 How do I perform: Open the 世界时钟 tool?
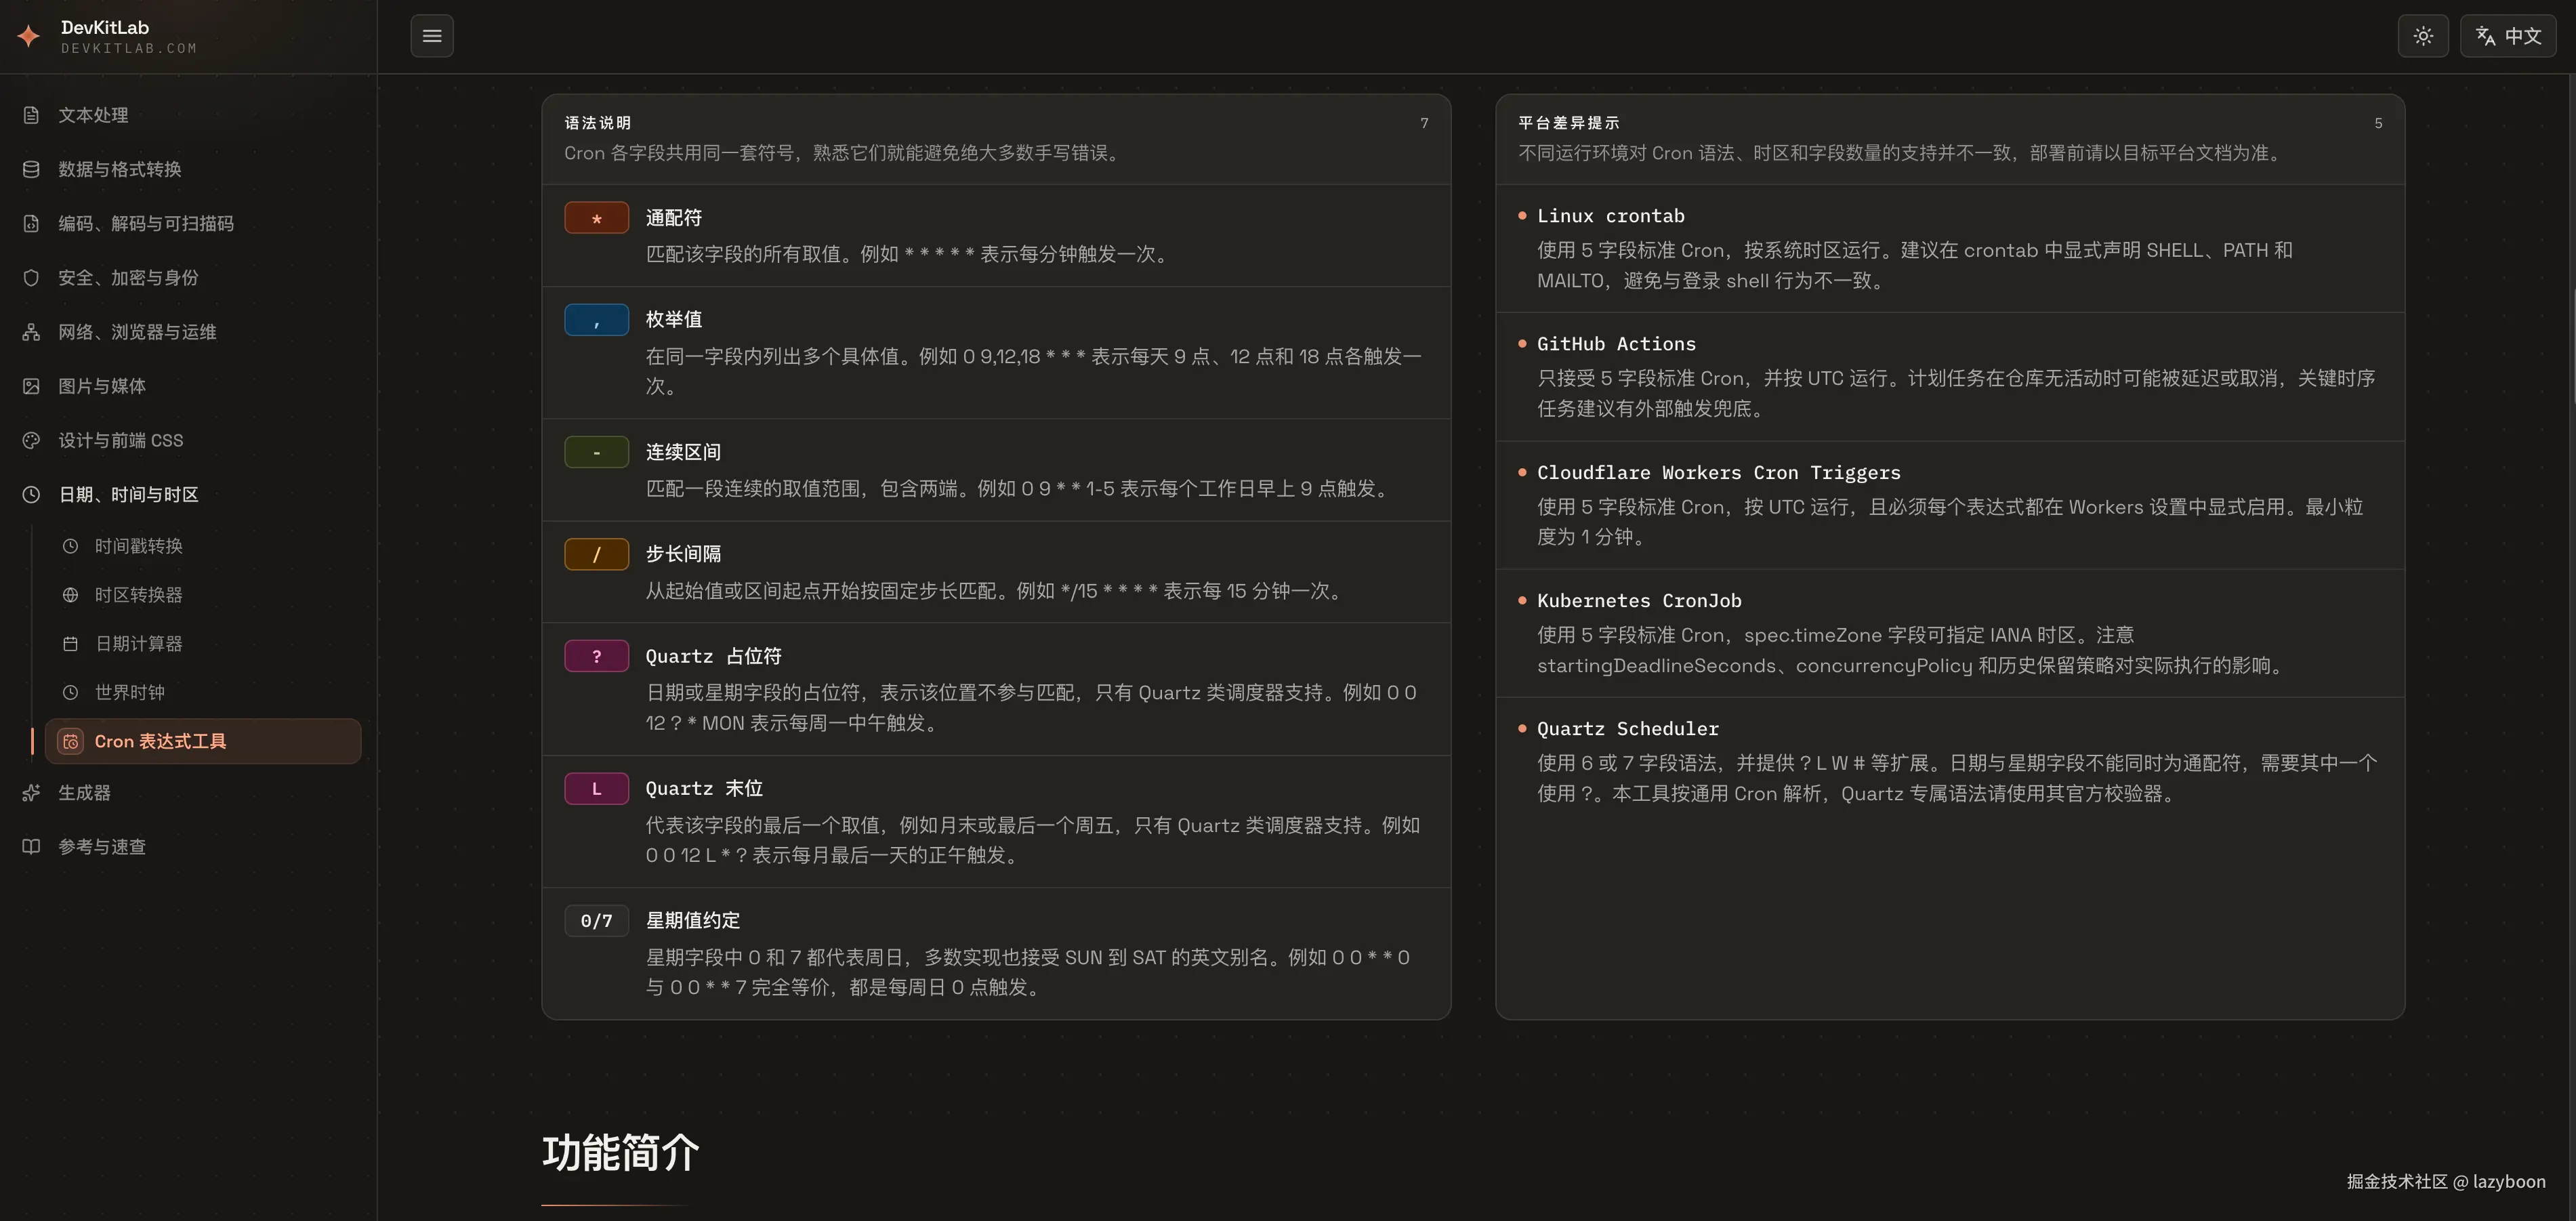(203, 692)
